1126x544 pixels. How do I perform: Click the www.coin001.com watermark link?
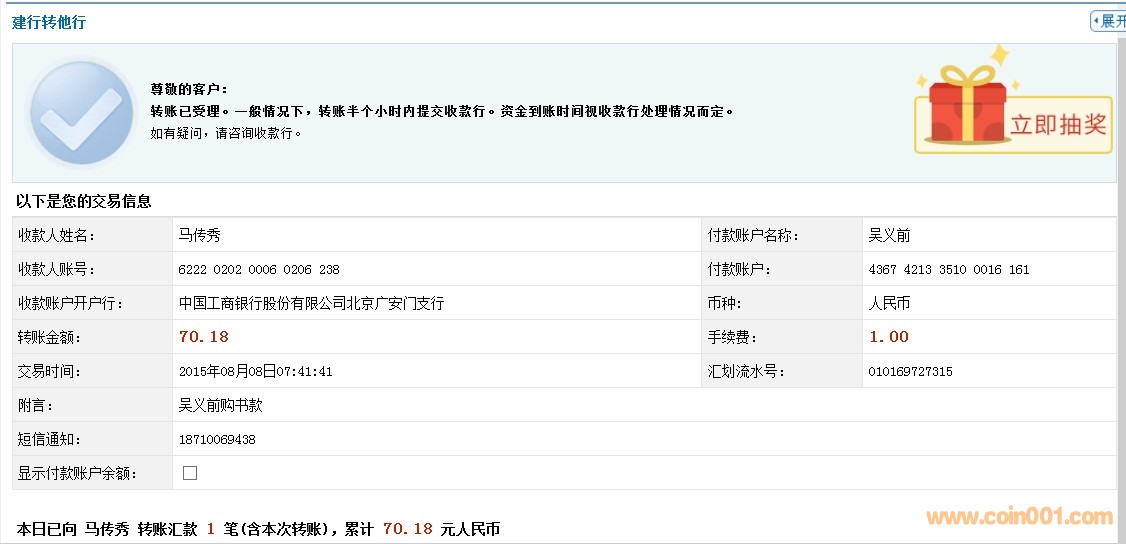(1019, 517)
